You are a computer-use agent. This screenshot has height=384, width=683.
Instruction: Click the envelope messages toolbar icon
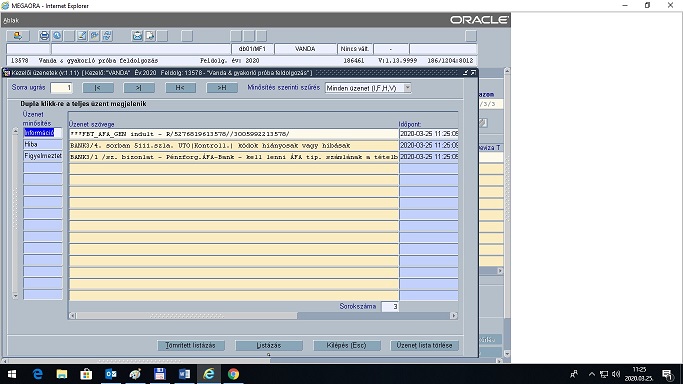click(137, 36)
